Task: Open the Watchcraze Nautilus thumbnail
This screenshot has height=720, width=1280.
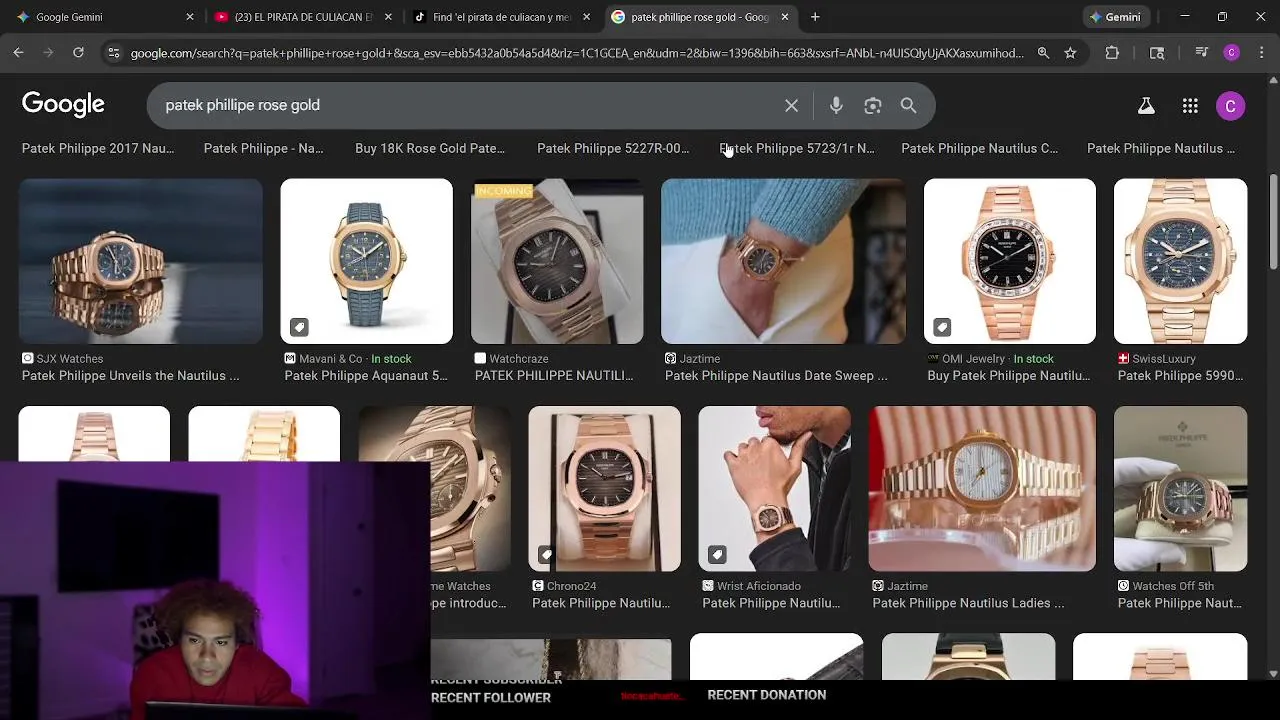Action: pyautogui.click(x=557, y=261)
